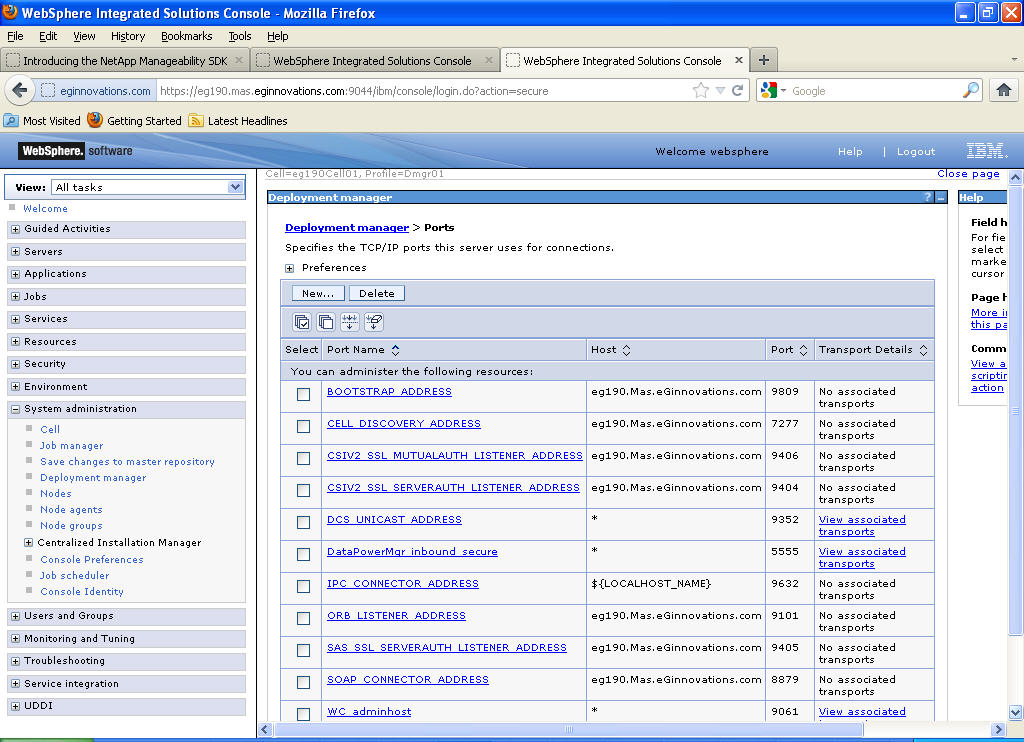The width and height of the screenshot is (1024, 742).
Task: Click the content pane vertical scrollbar down arrow
Action: [1015, 712]
